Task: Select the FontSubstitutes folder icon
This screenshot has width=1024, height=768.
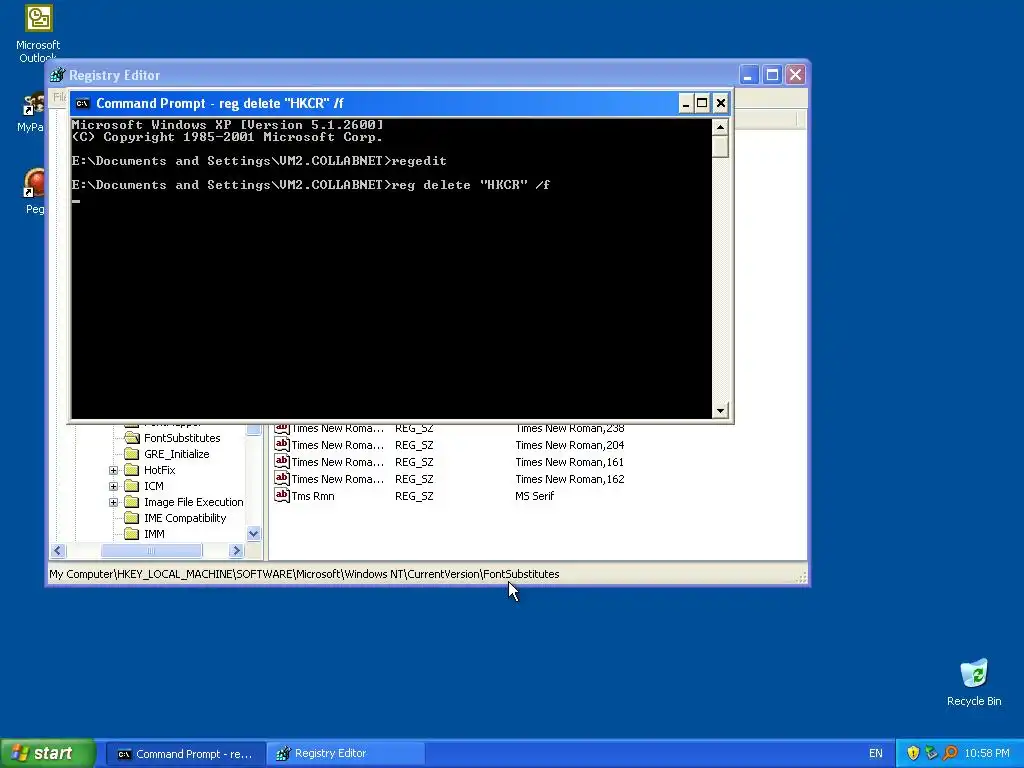Action: [132, 438]
